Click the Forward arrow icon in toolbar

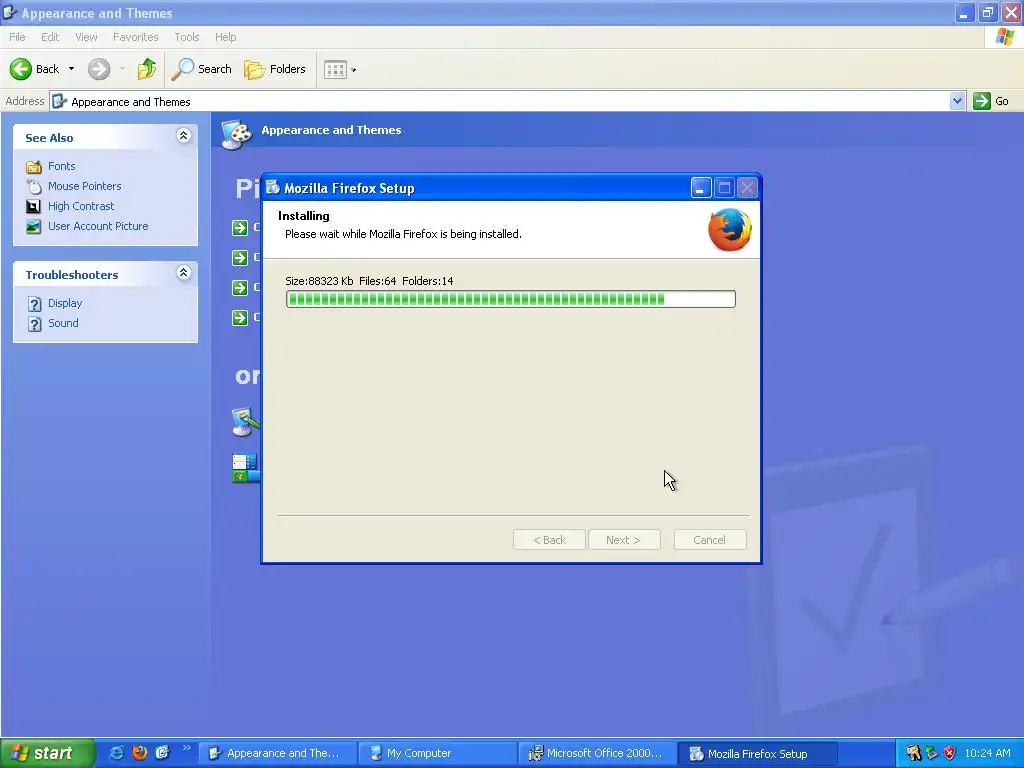[99, 69]
